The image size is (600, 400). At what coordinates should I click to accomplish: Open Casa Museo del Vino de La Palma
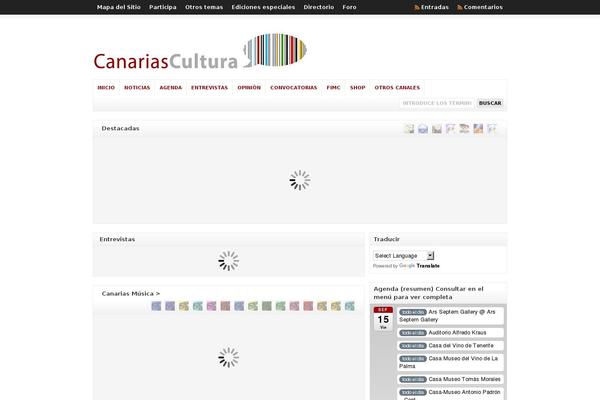pyautogui.click(x=450, y=362)
